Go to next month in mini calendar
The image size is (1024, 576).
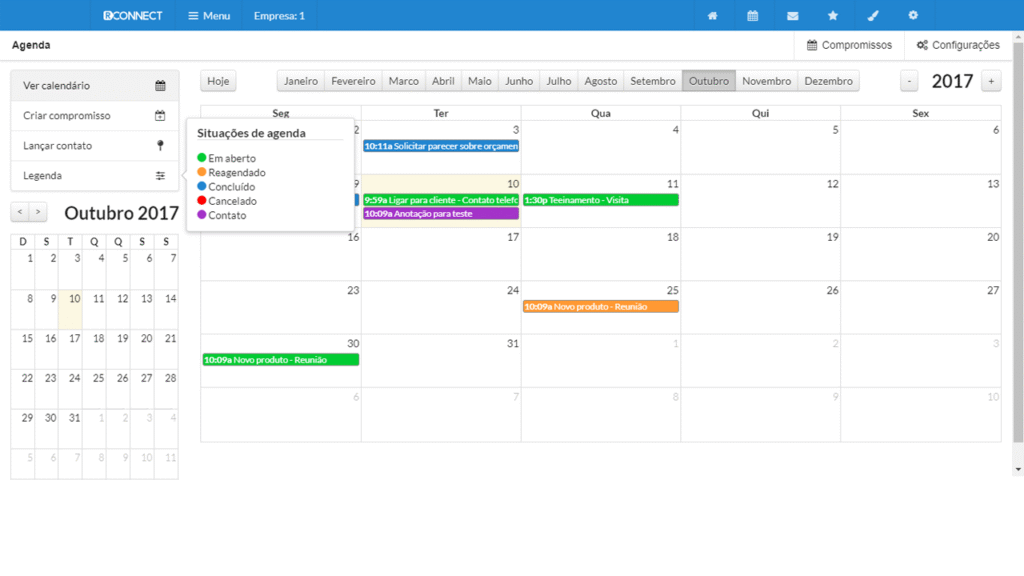click(38, 212)
